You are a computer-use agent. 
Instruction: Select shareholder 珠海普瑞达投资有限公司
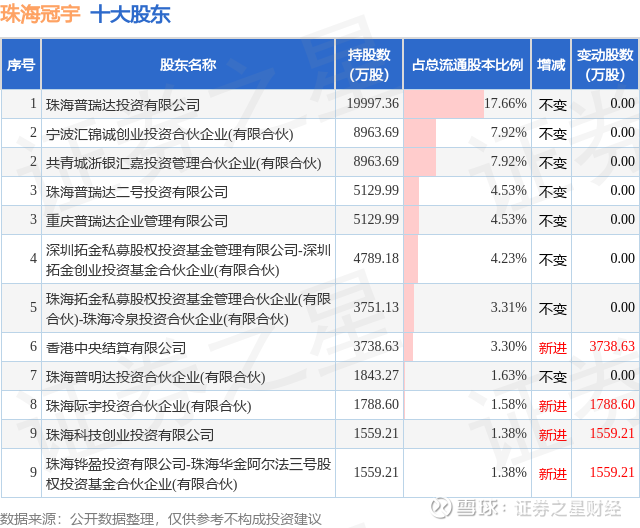(x=123, y=105)
